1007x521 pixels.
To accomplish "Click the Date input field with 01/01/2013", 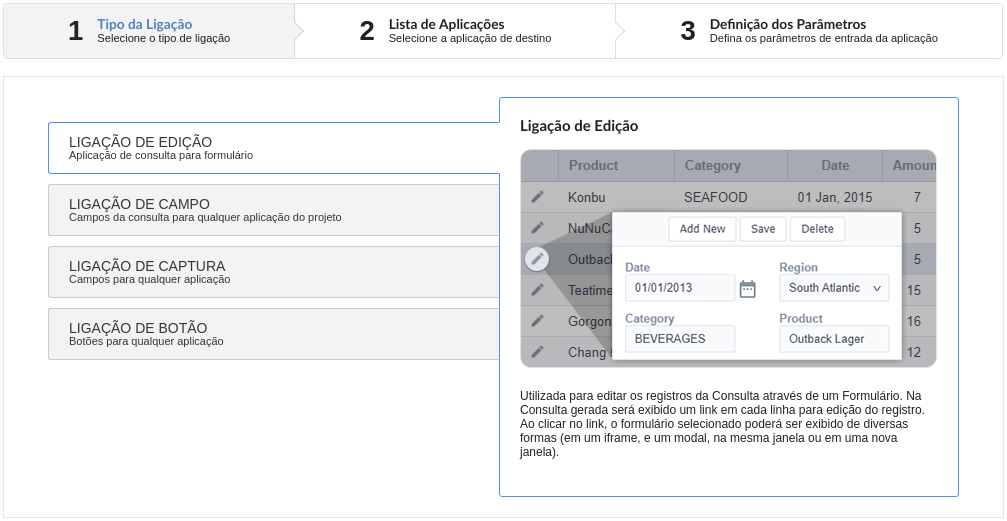I will pyautogui.click(x=679, y=288).
